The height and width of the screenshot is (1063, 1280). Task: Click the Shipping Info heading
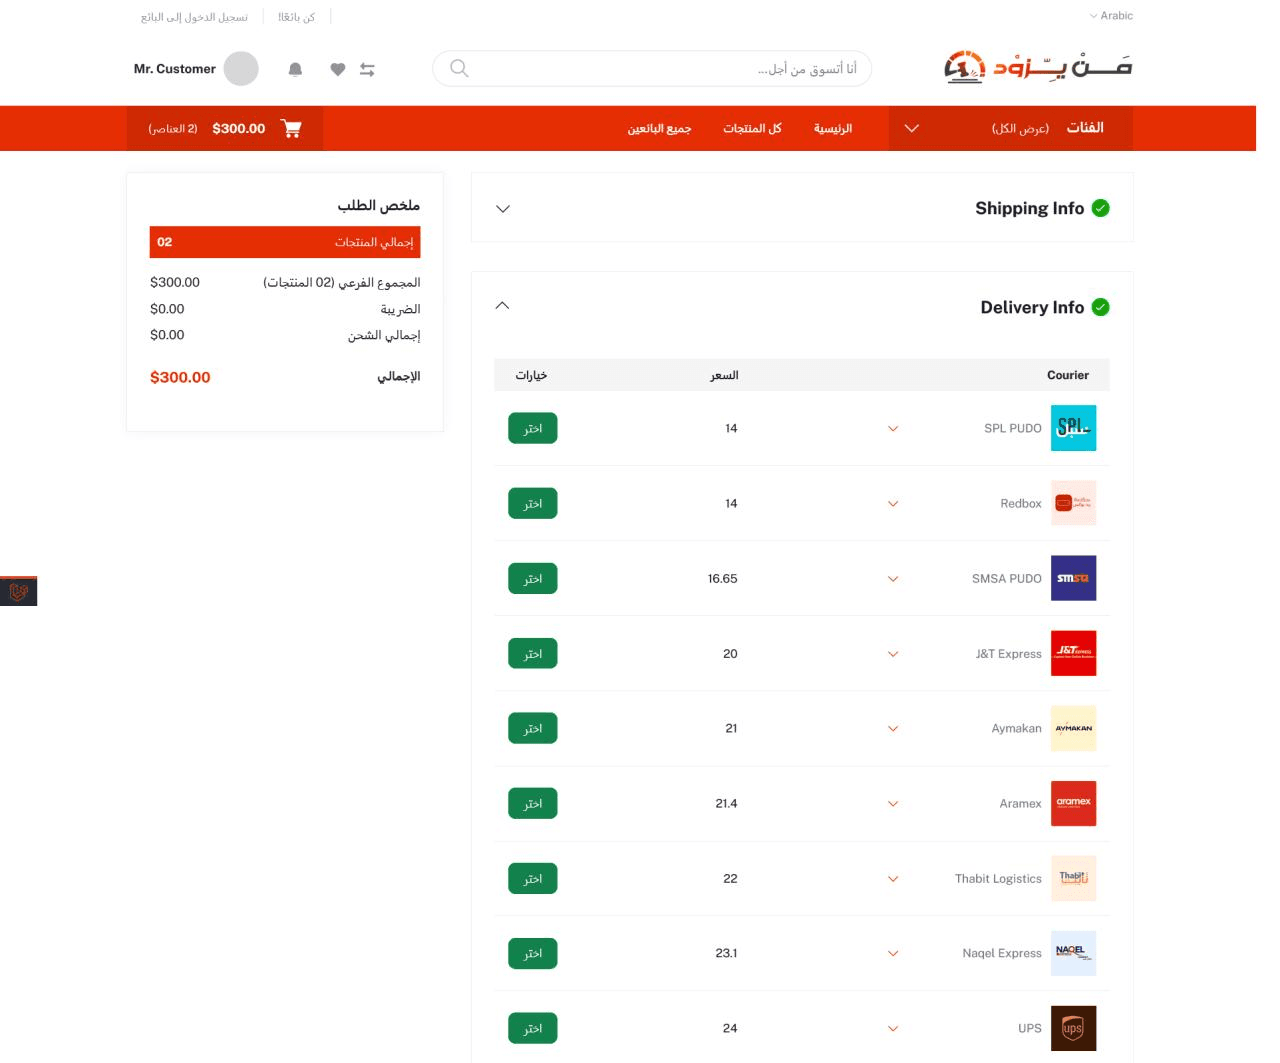click(1030, 208)
